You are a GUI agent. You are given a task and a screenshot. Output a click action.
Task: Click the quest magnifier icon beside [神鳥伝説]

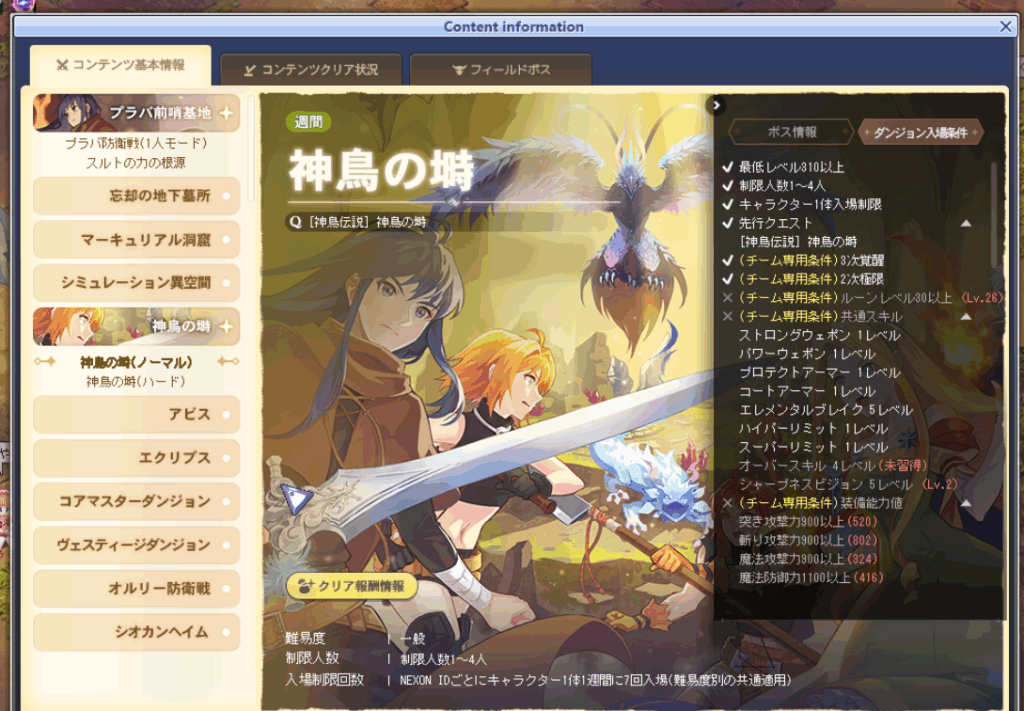point(296,222)
